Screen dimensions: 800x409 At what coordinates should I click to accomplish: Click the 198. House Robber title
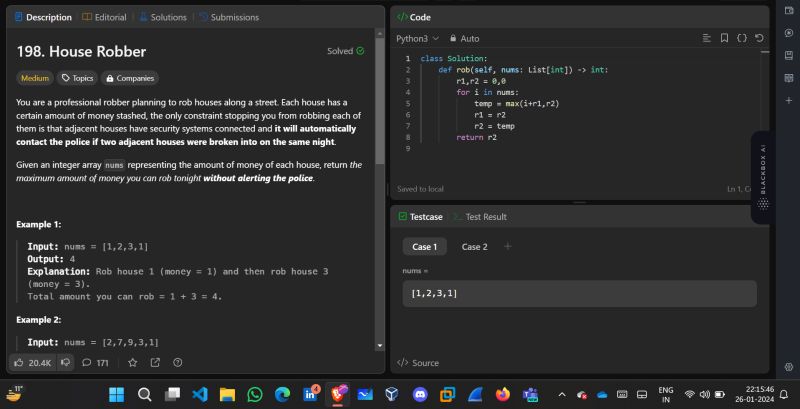81,52
